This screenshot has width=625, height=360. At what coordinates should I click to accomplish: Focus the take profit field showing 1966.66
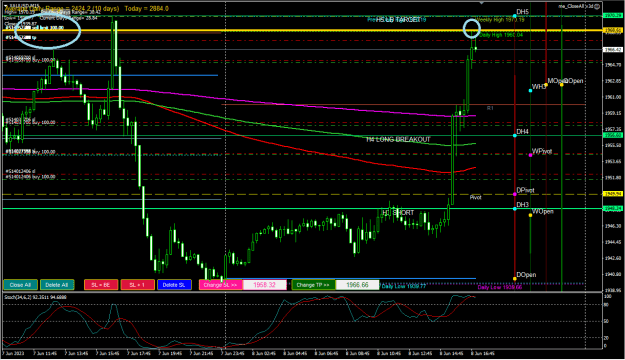coord(358,285)
